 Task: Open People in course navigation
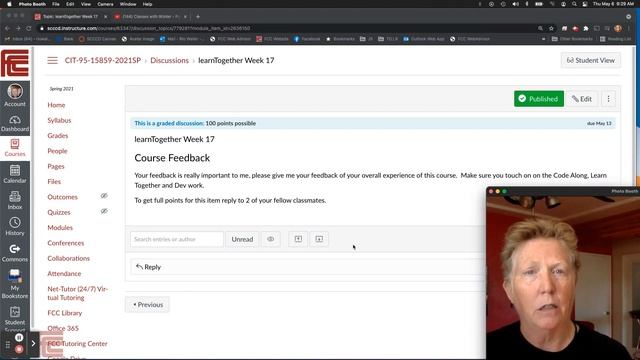point(57,151)
